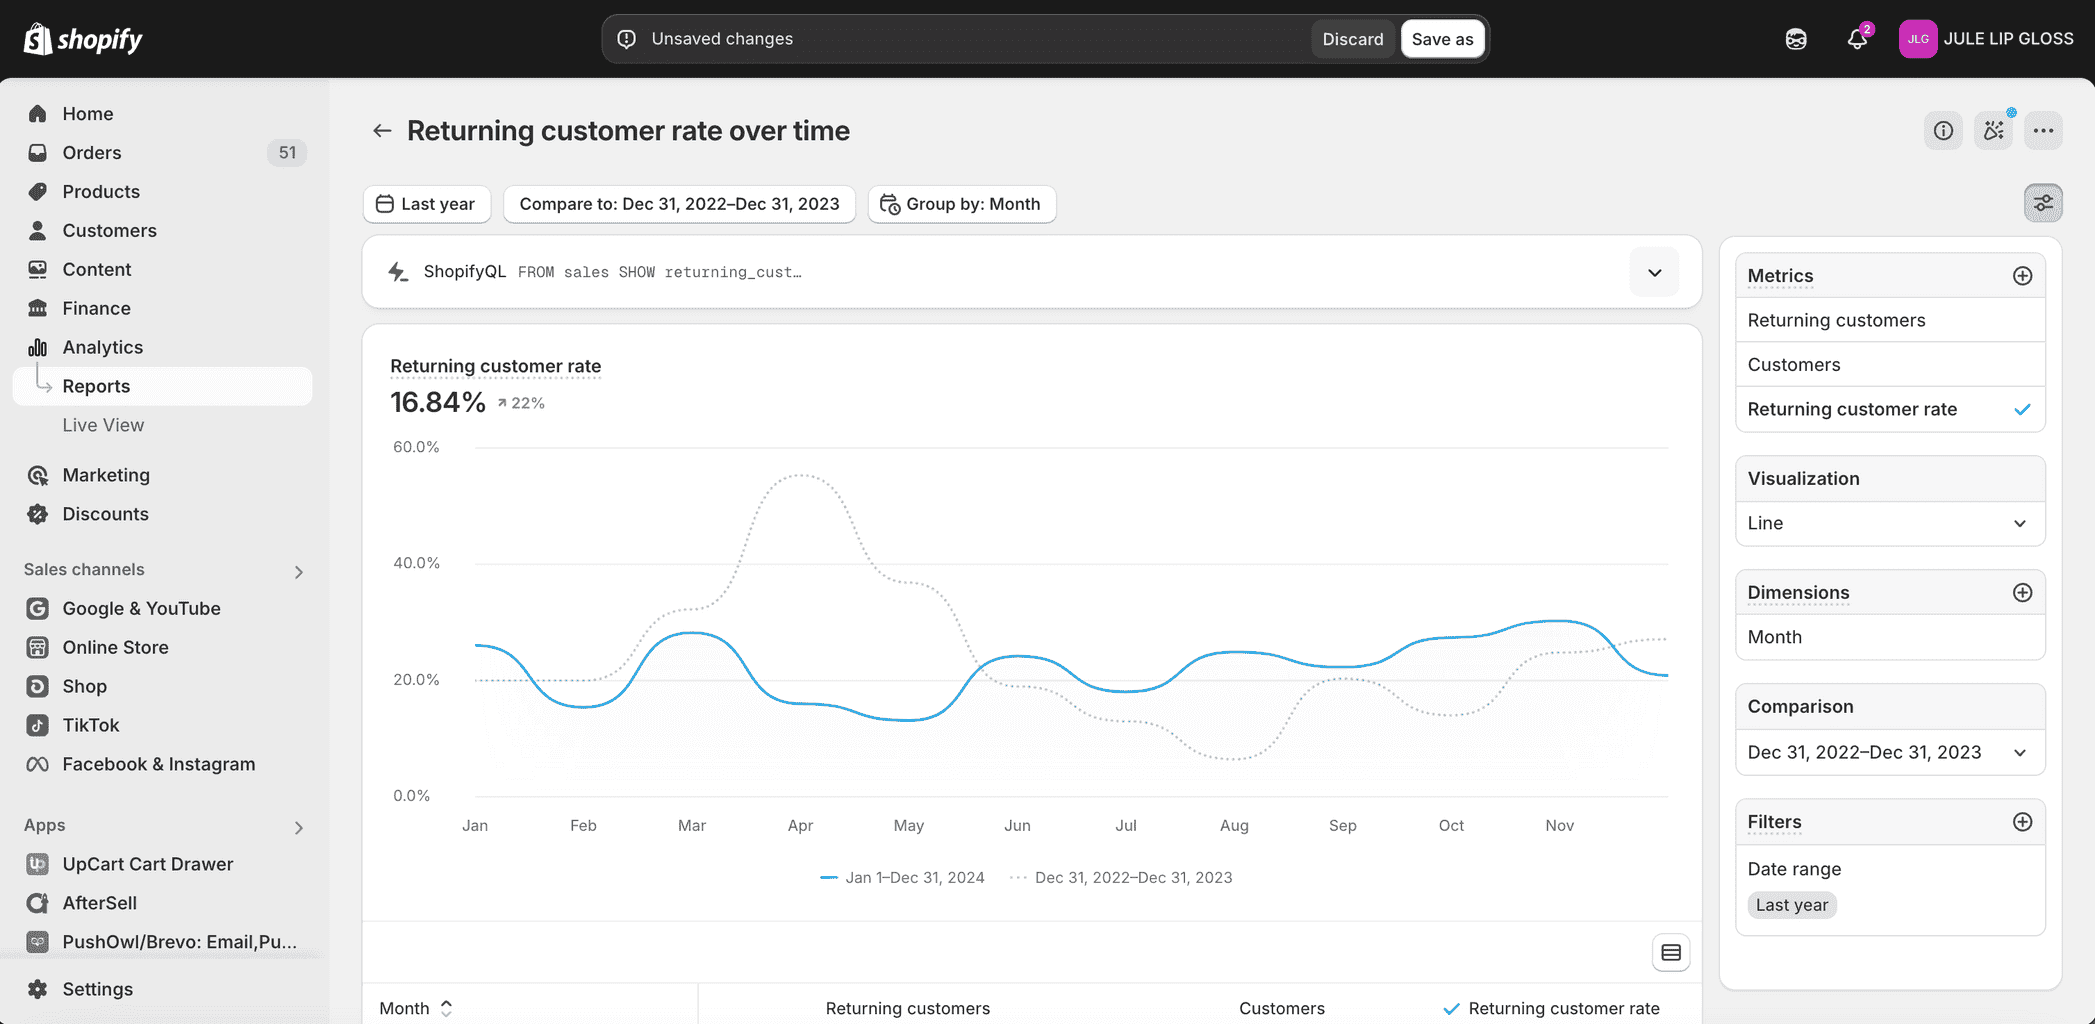Open Facebook & Instagram channel
This screenshot has height=1024, width=2095.
click(162, 764)
